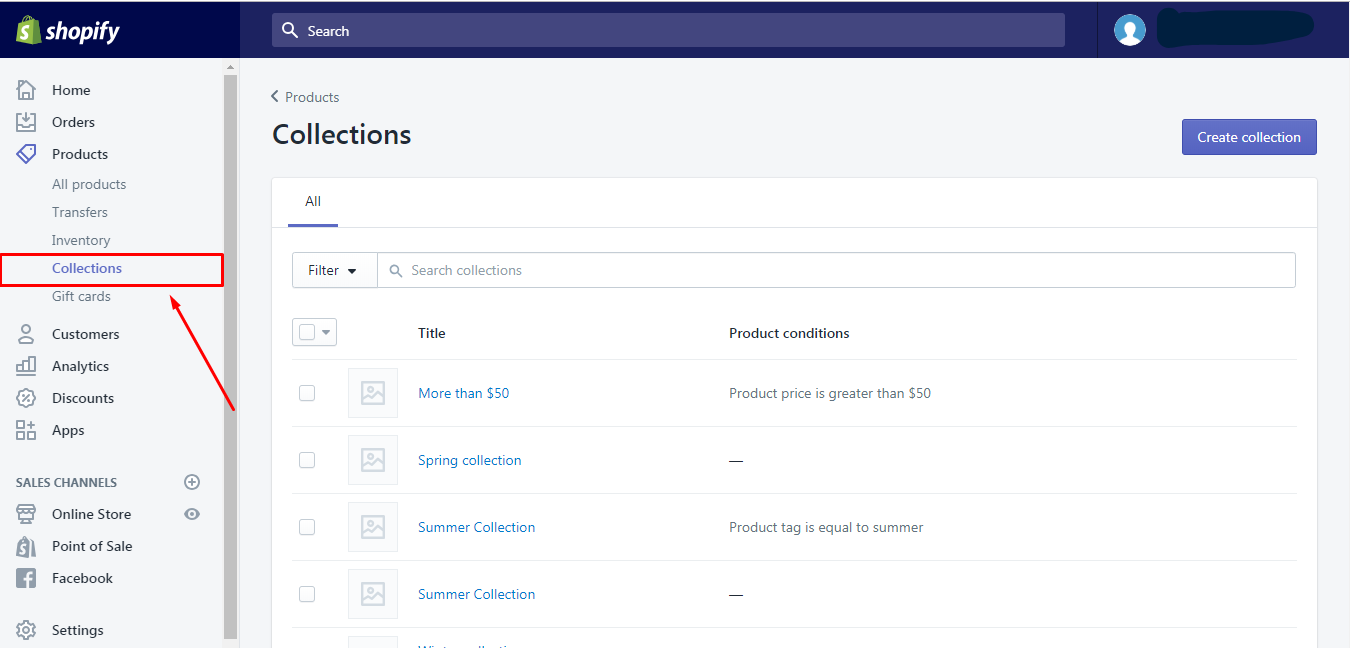Open the Facebook sales channel icon
Image resolution: width=1350 pixels, height=648 pixels.
click(x=27, y=578)
